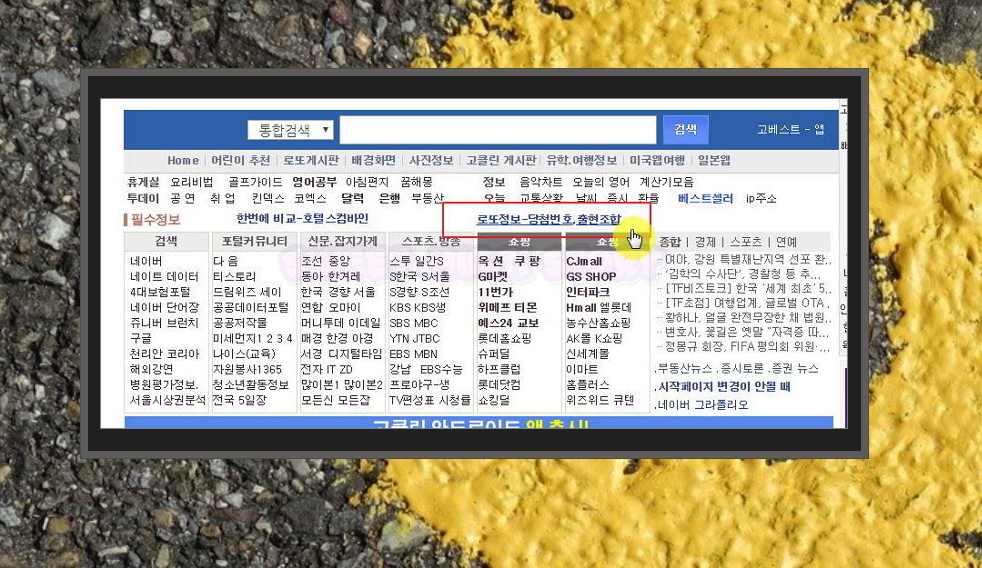Screen dimensions: 982x568
Task: Go to the Home menu item
Action: coord(183,160)
